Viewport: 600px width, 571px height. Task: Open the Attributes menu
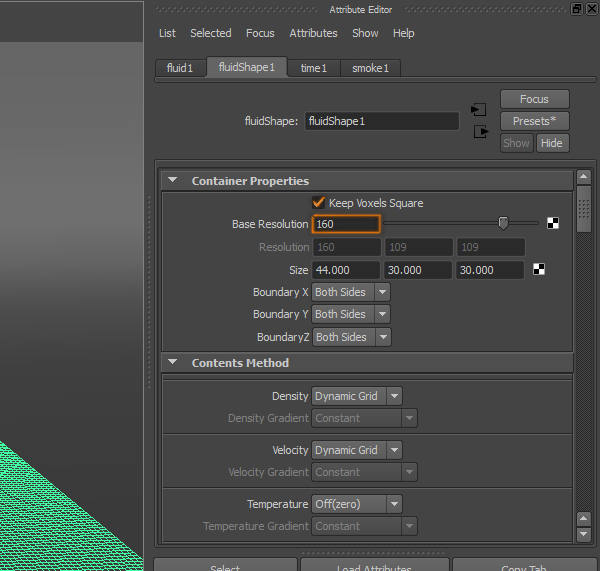(313, 33)
